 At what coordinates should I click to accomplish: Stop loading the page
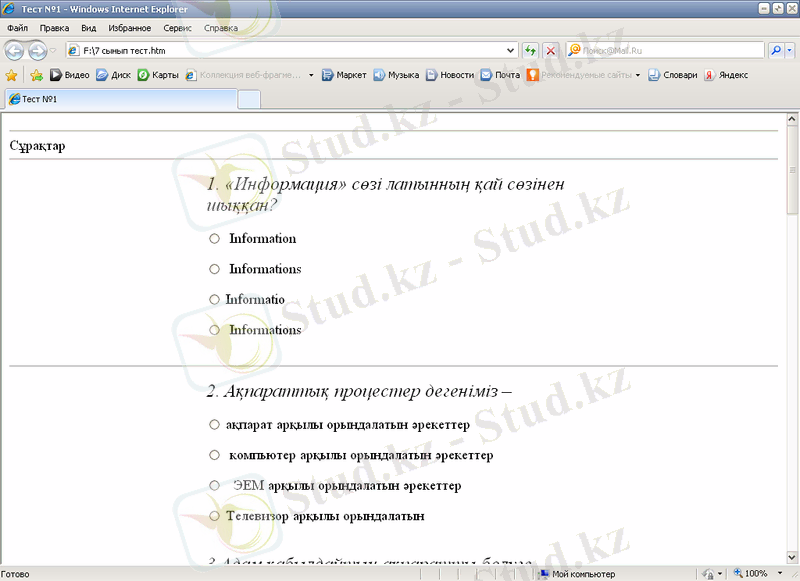click(550, 49)
